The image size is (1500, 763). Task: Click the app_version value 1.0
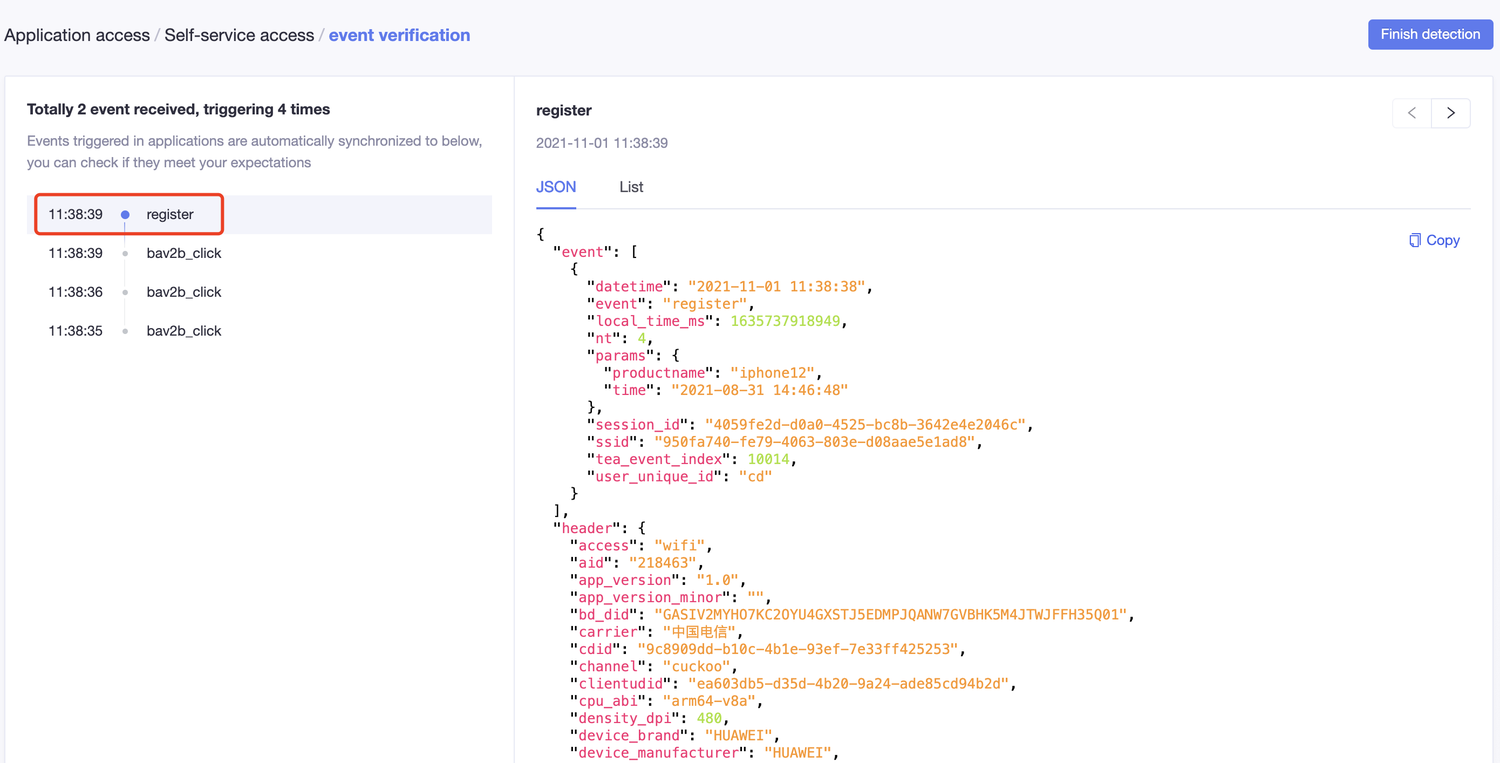click(717, 580)
